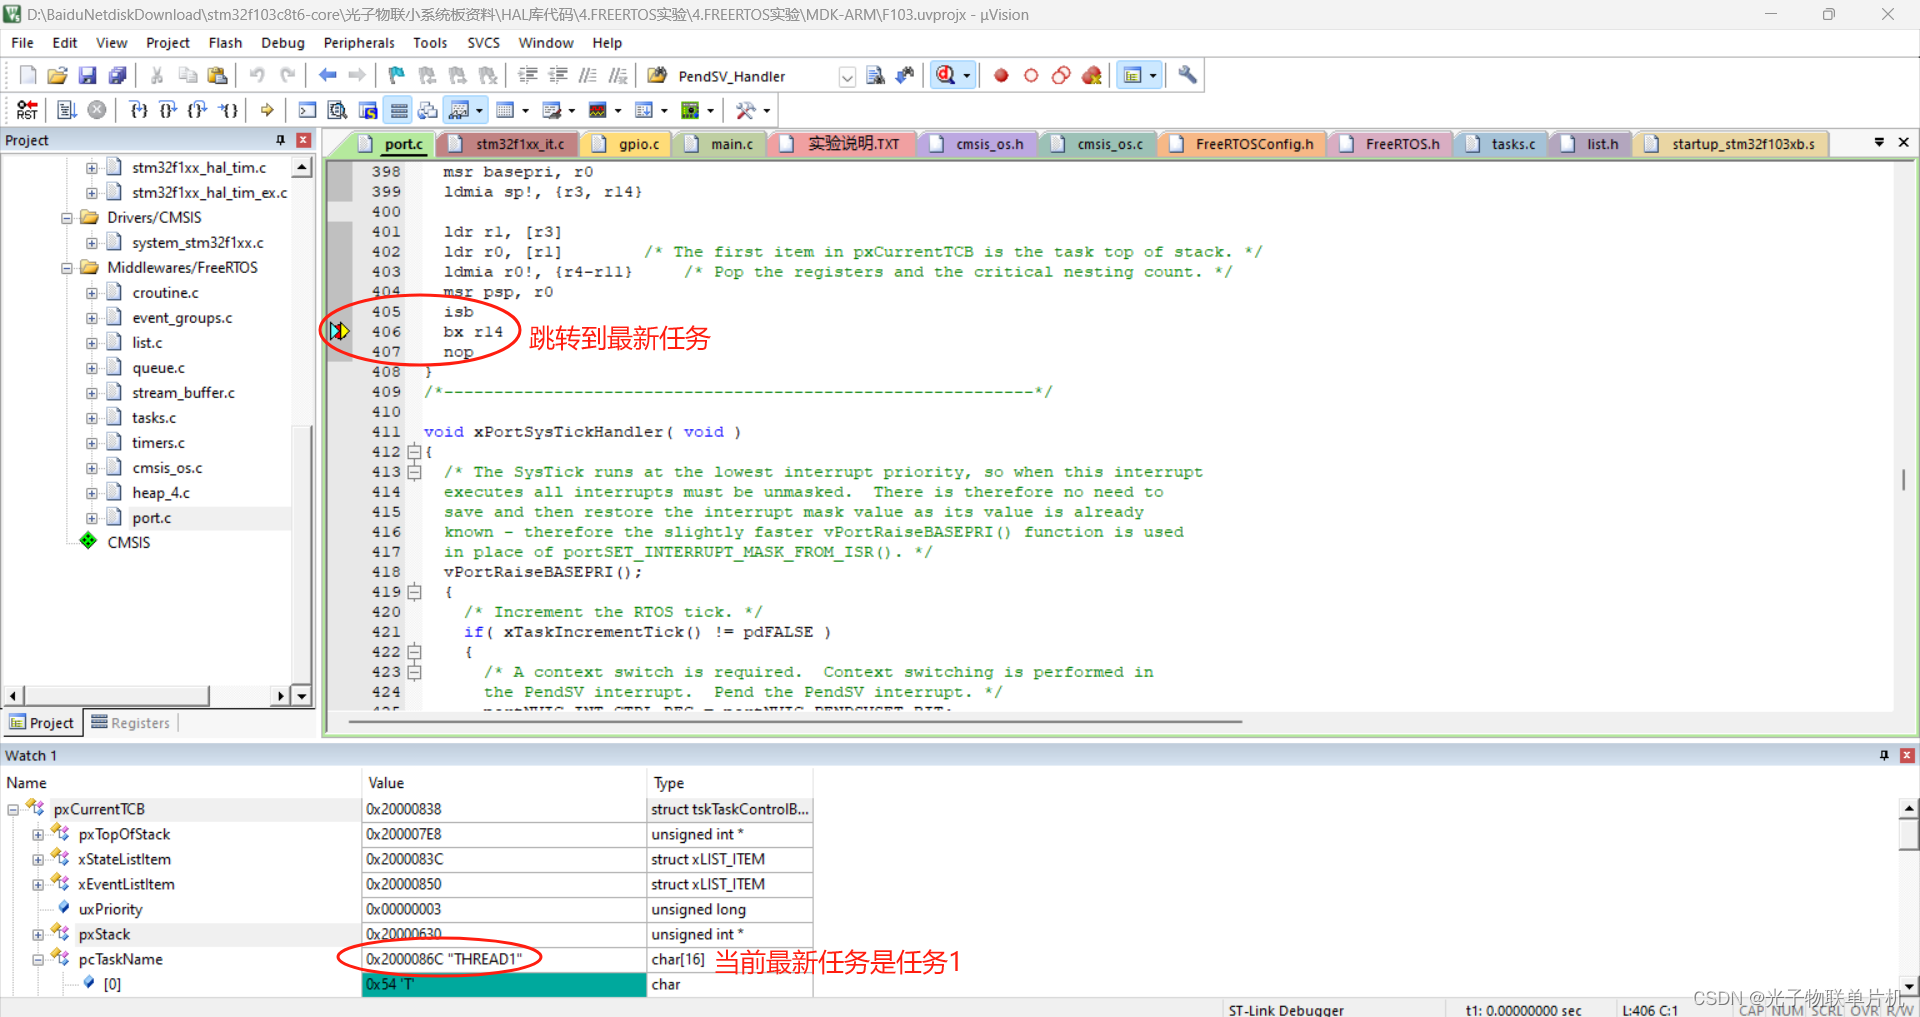Click the Project tree scroll down arrow

[302, 695]
